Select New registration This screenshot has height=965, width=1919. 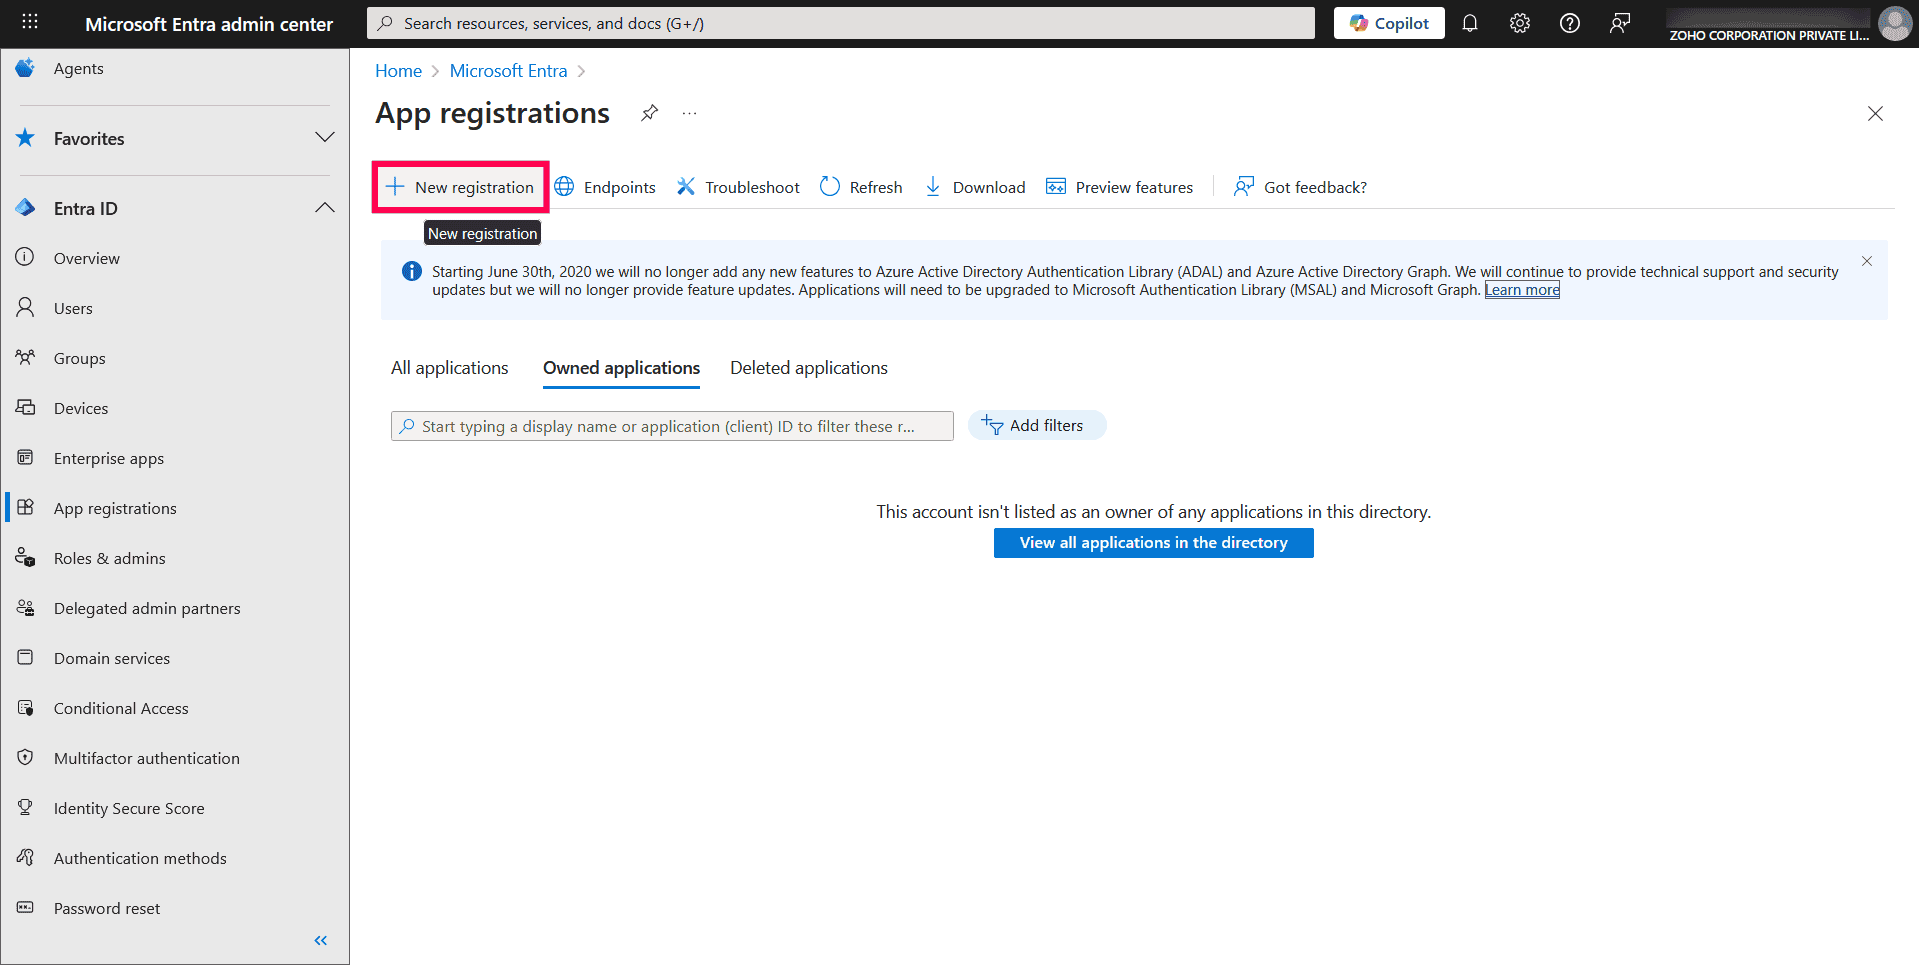[x=461, y=187]
